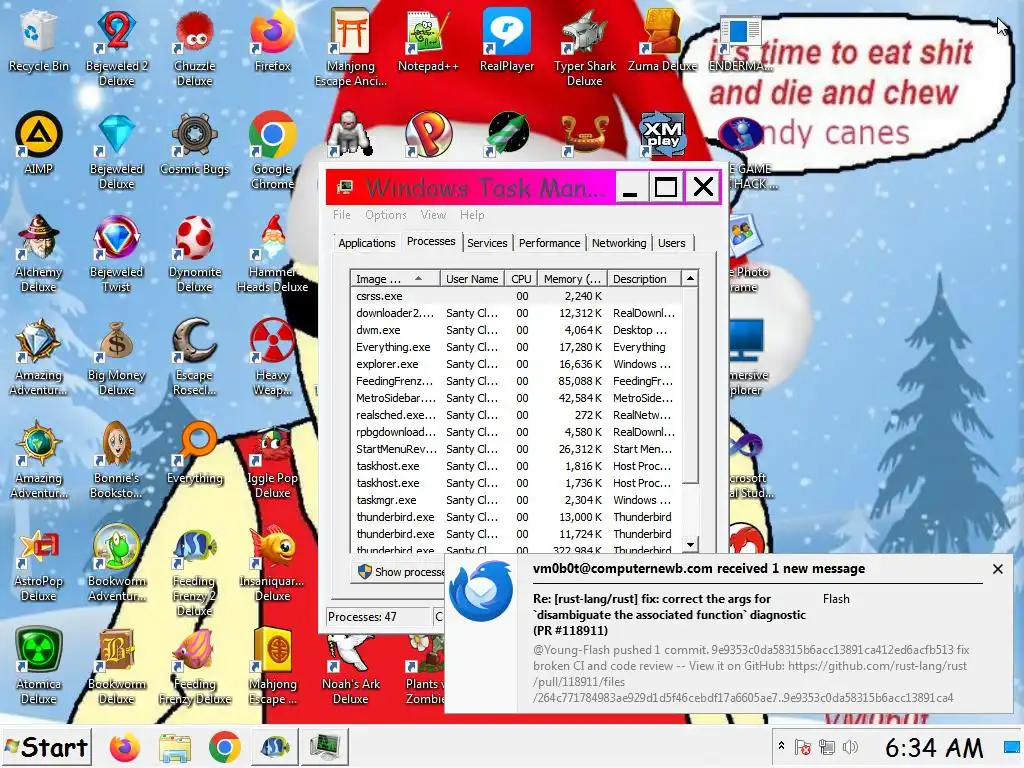The height and width of the screenshot is (768, 1024).
Task: Switch to the Services tab
Action: tap(487, 243)
